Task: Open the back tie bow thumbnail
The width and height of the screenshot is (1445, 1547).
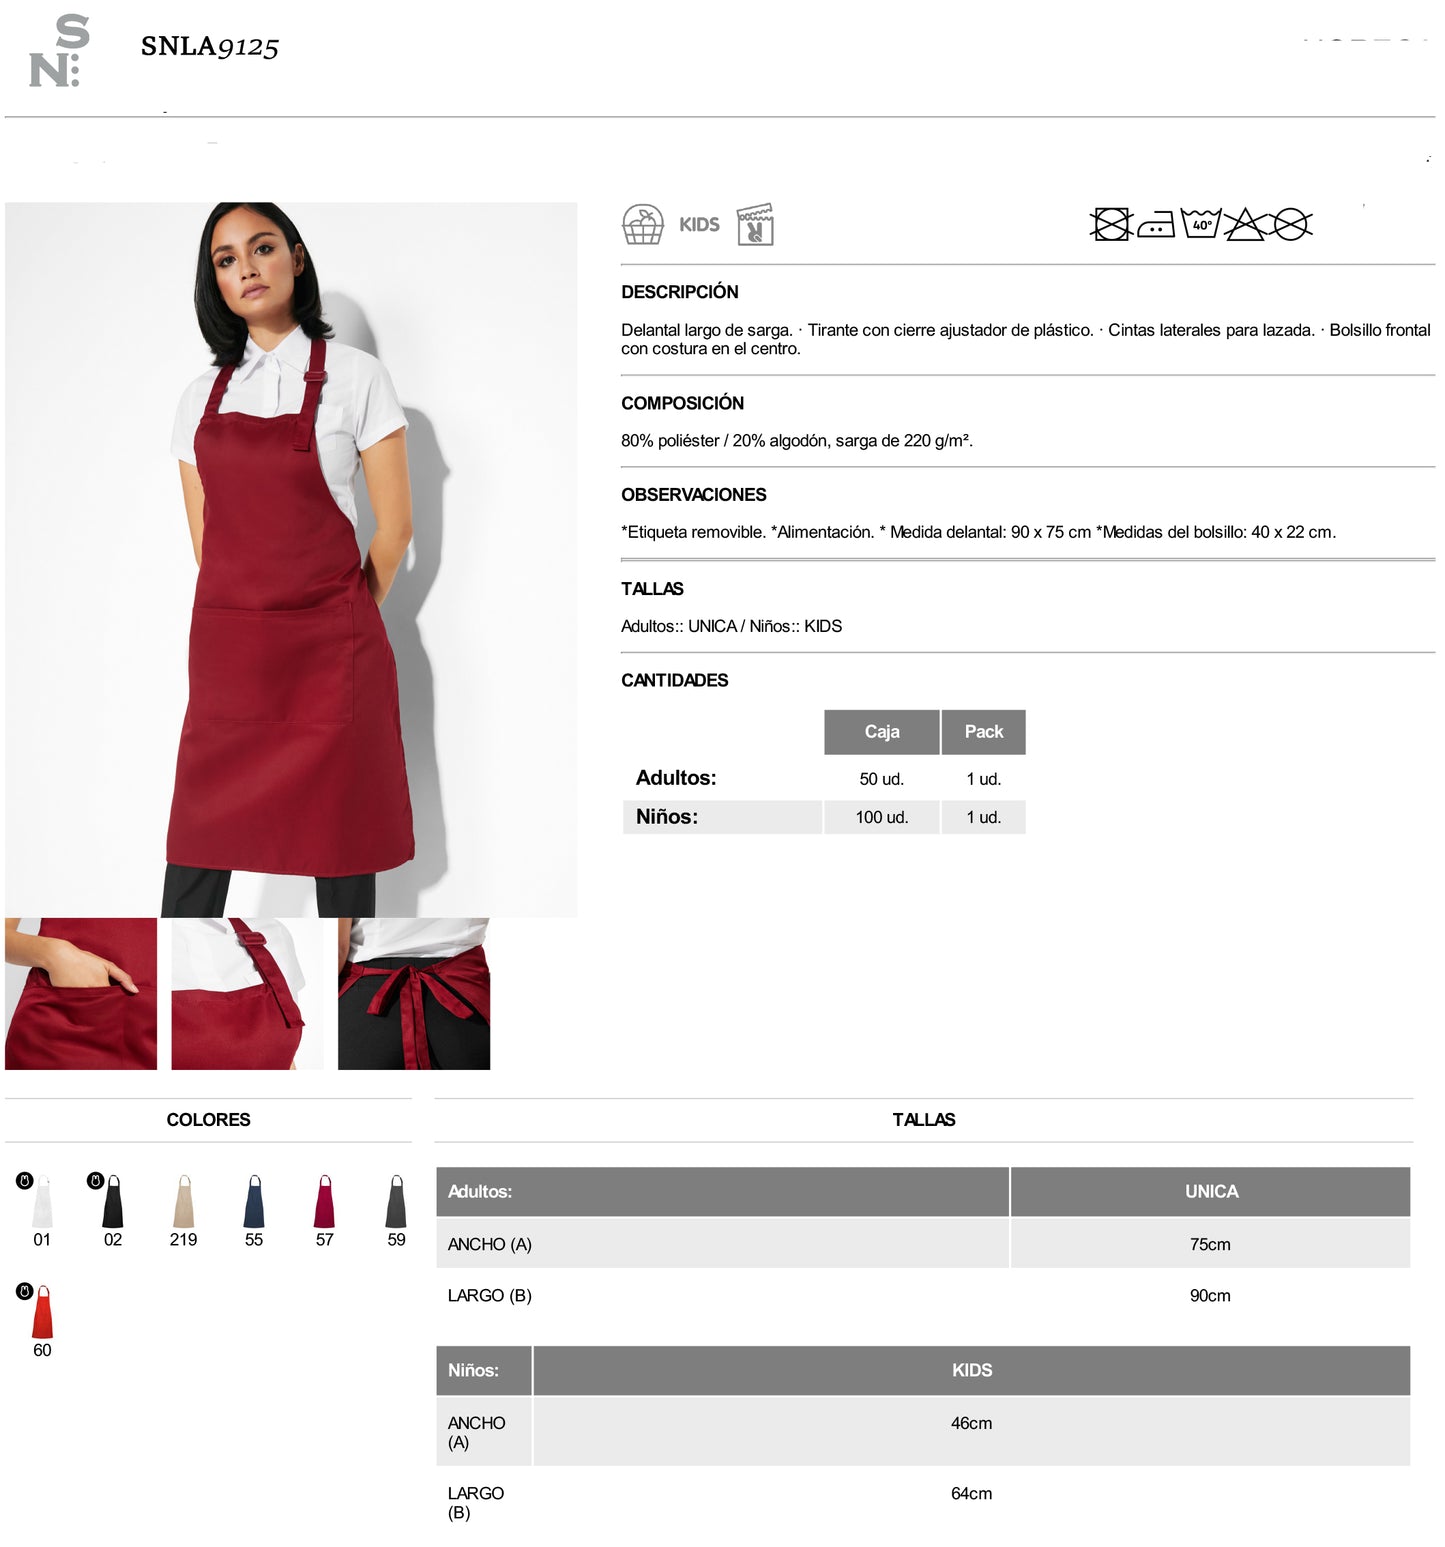Action: coord(414,994)
